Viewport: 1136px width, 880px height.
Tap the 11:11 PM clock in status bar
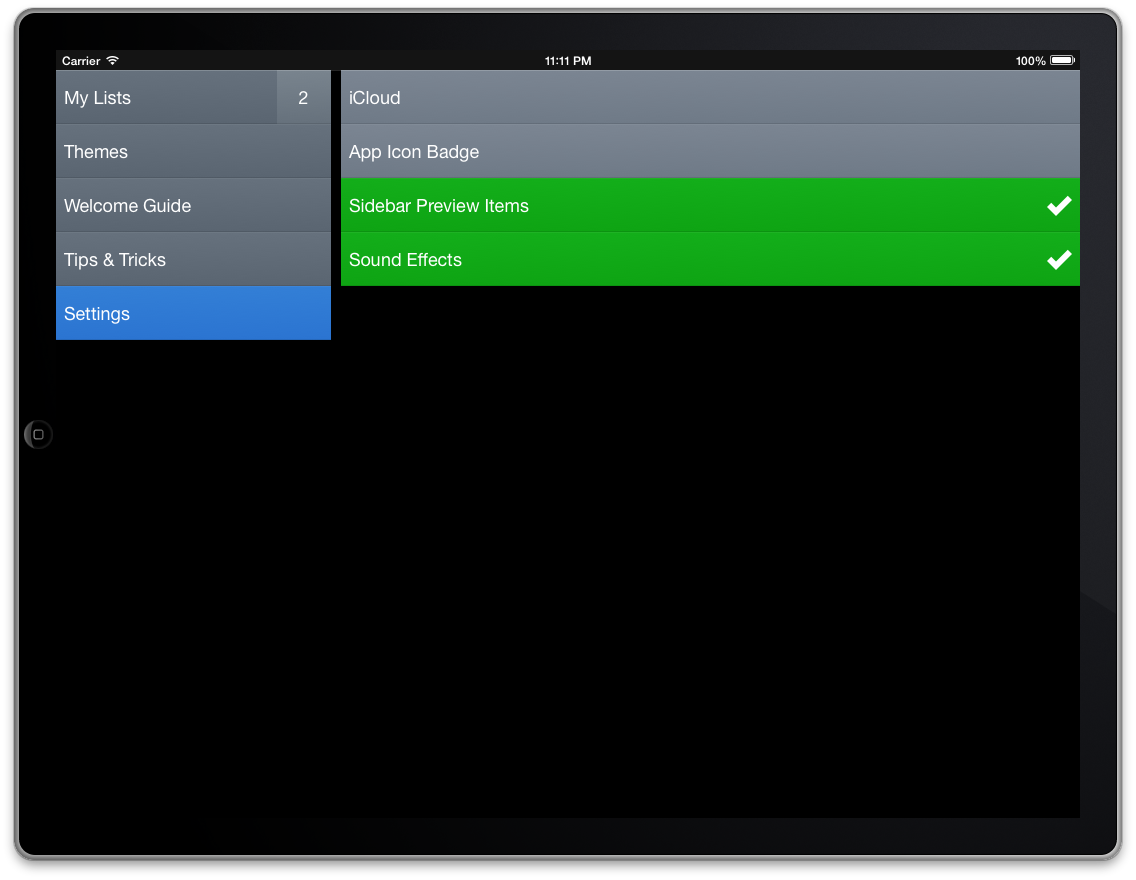(x=568, y=61)
